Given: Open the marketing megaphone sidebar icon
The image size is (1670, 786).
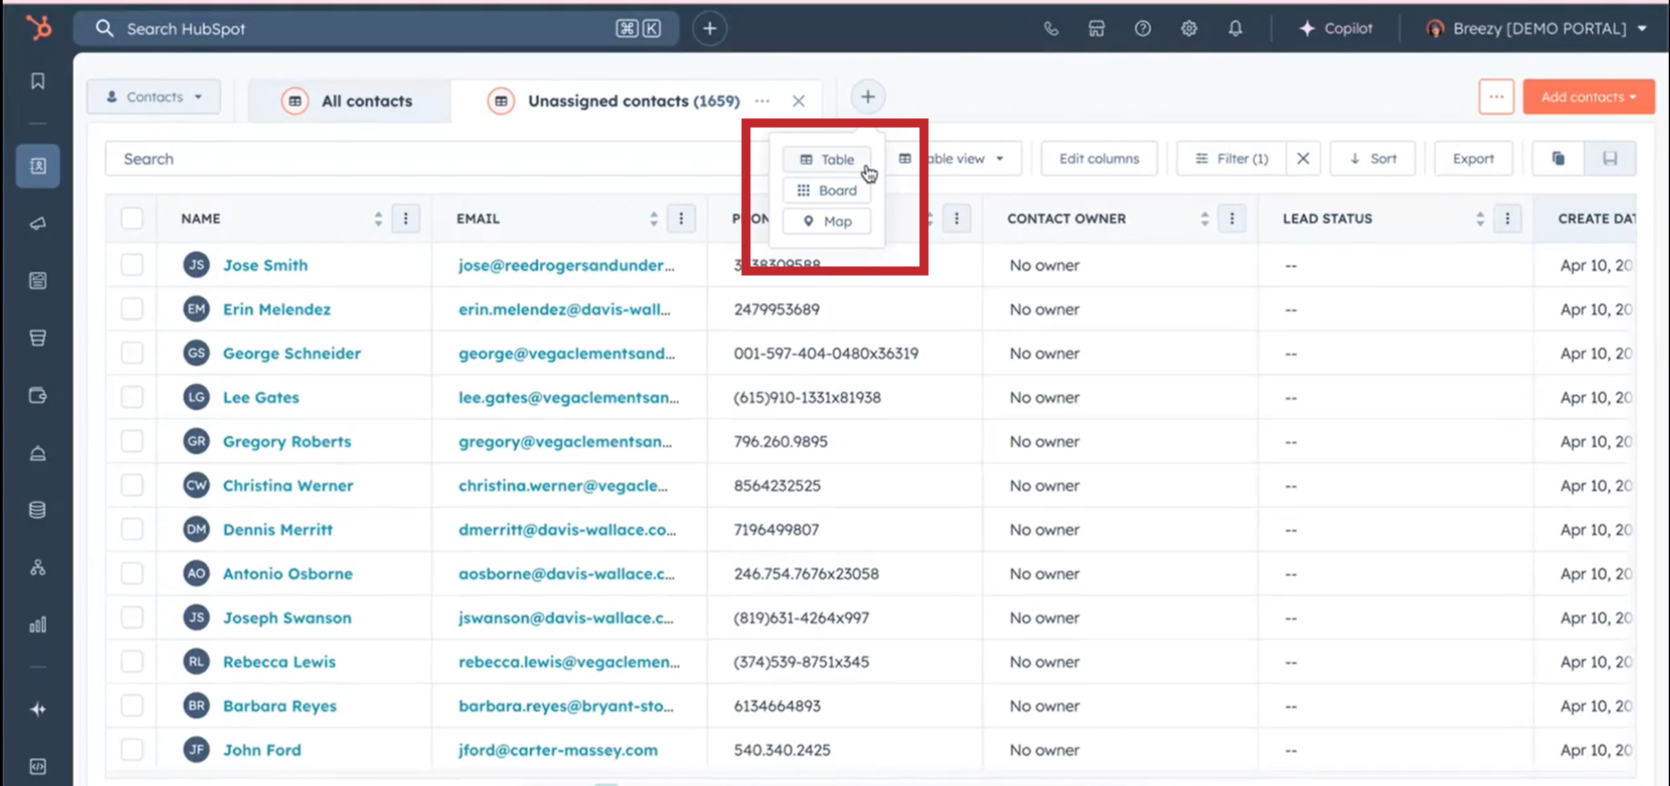Looking at the screenshot, I should click(38, 224).
